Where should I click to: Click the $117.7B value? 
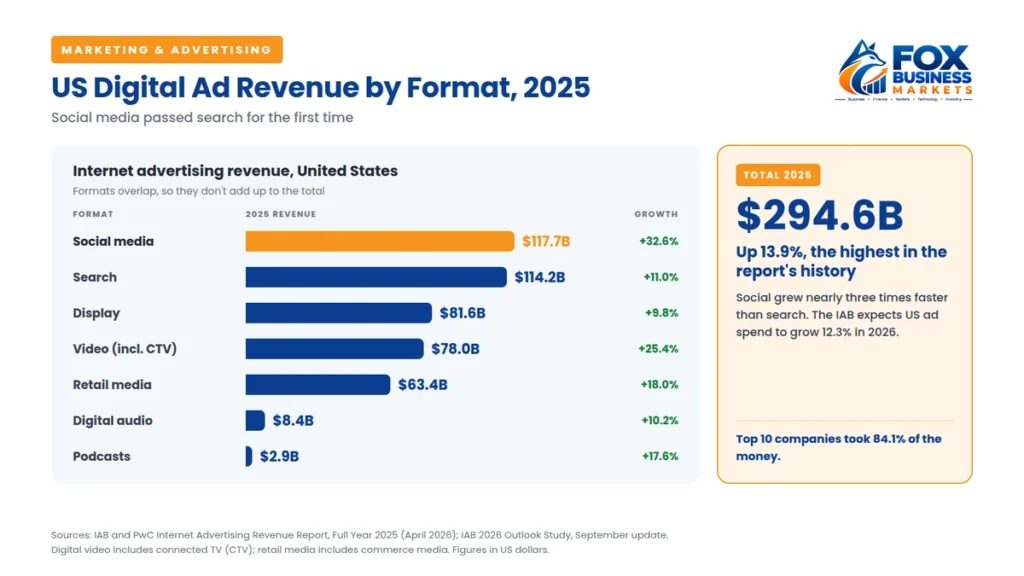pyautogui.click(x=546, y=242)
